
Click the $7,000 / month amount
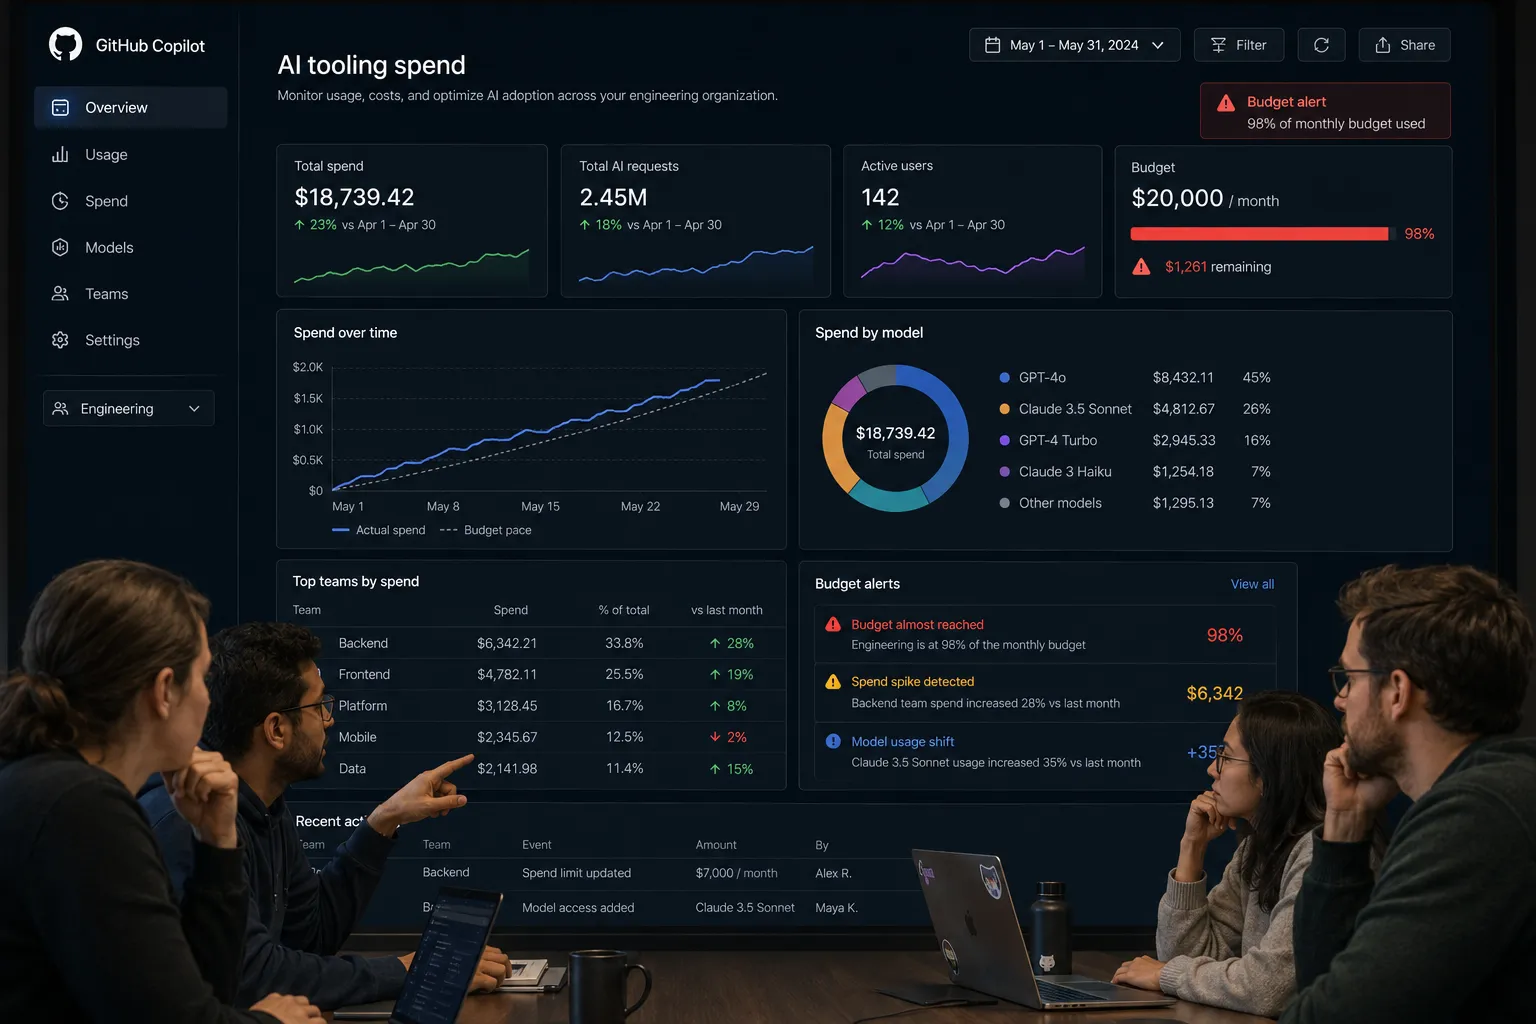tap(736, 873)
